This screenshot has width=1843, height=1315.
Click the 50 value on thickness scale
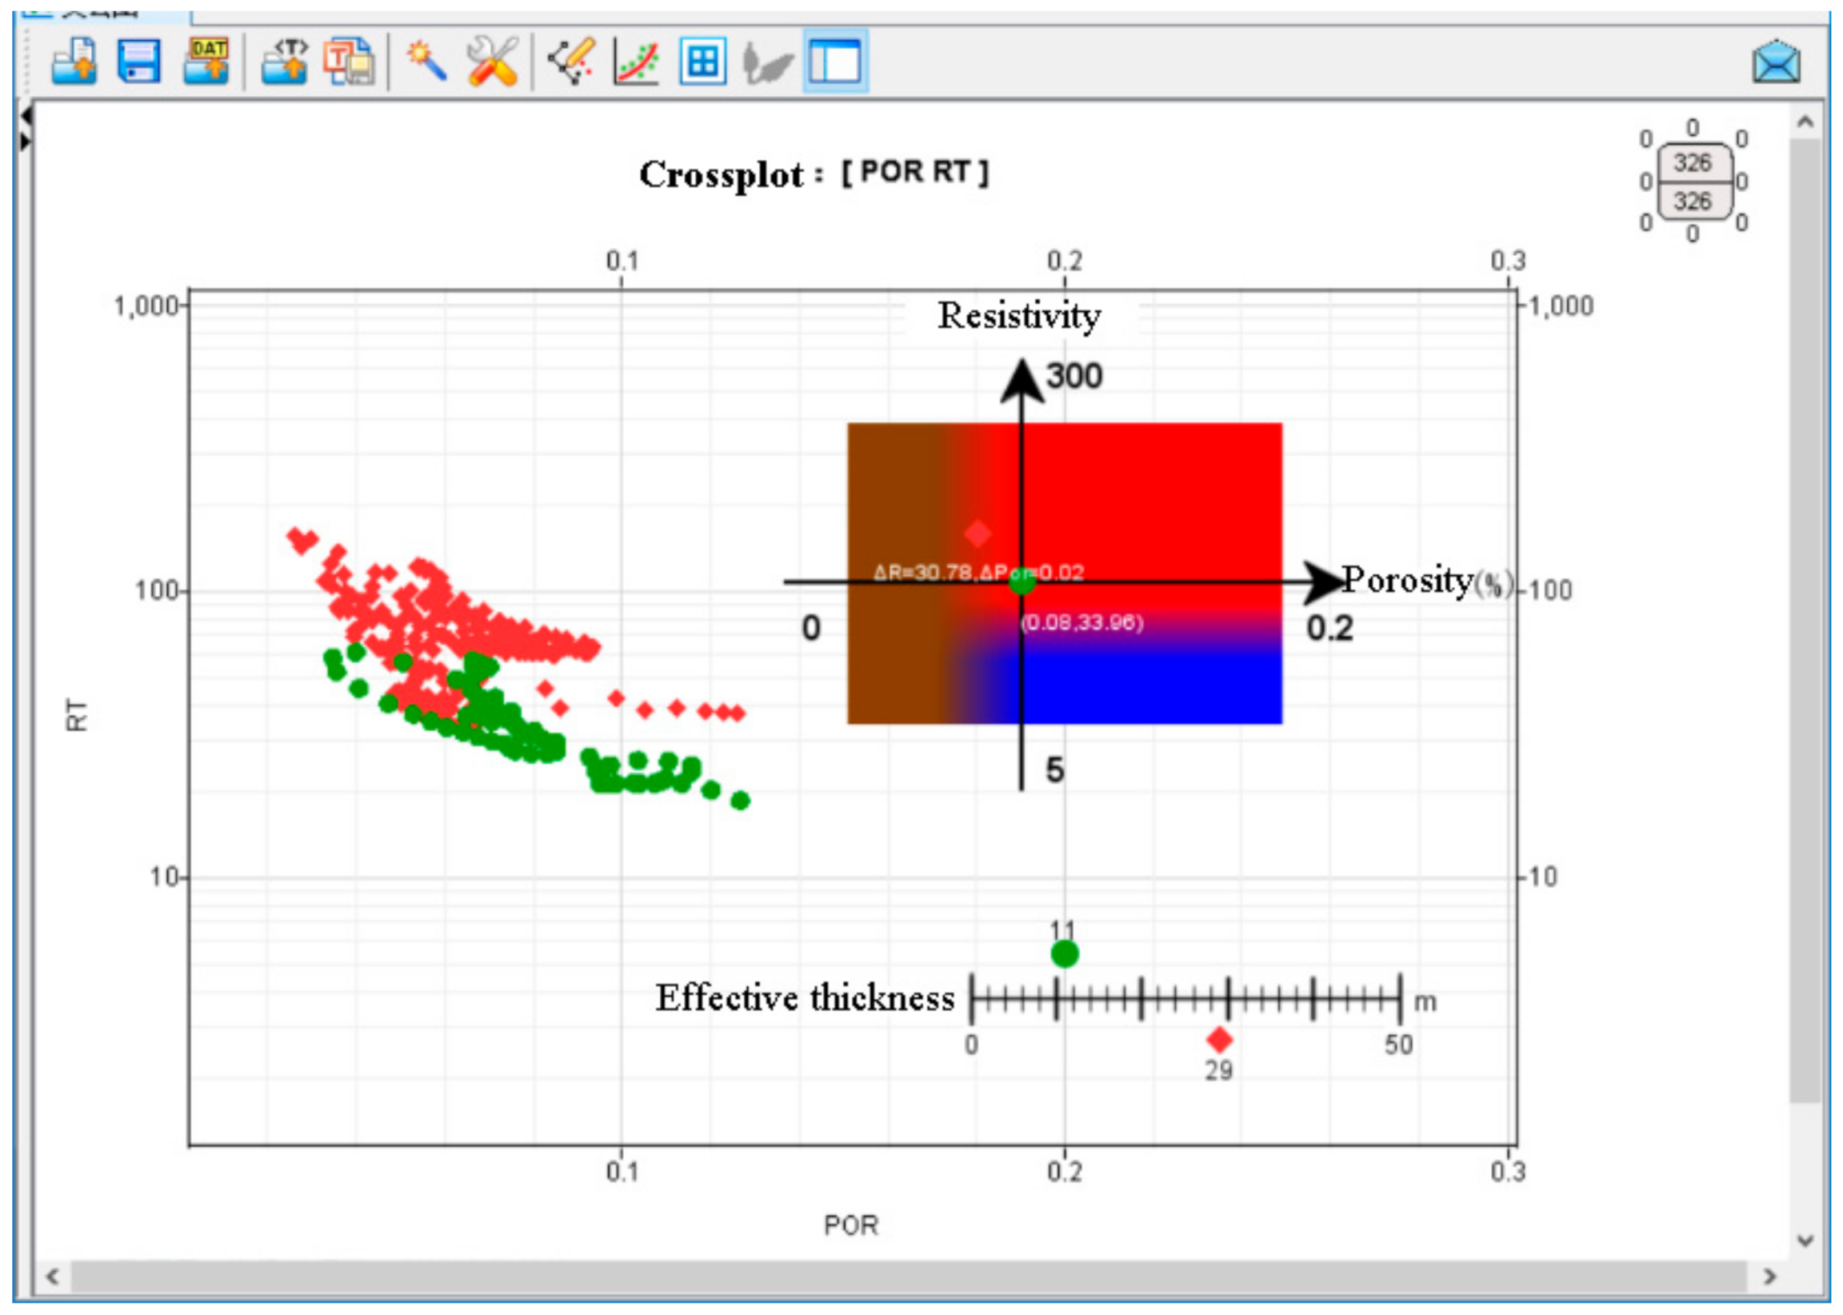pos(1399,1045)
